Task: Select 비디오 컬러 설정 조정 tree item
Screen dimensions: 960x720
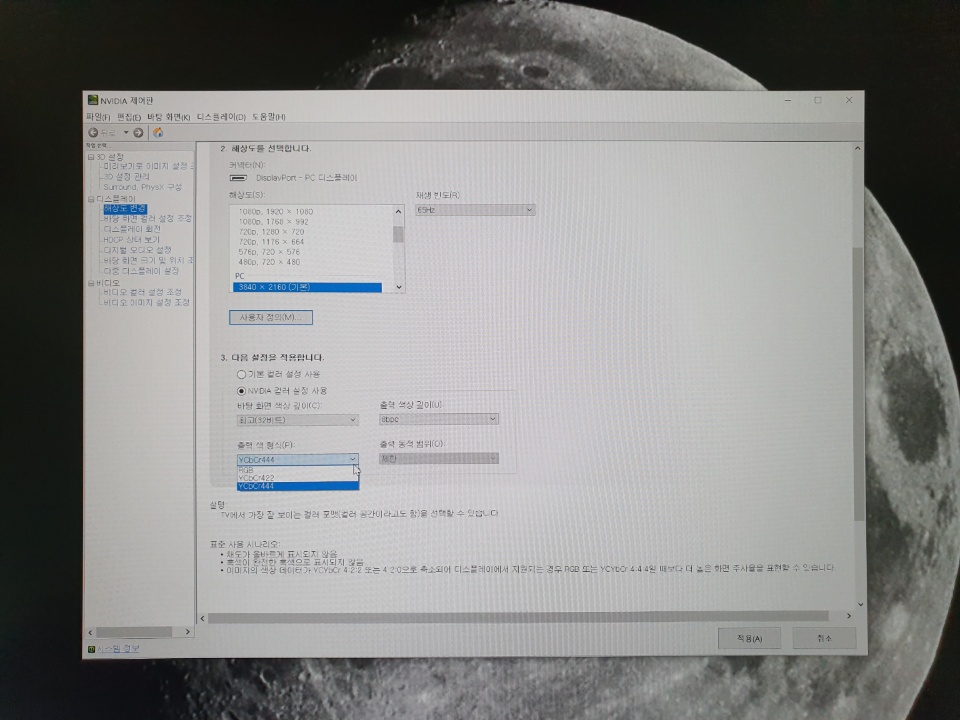Action: (x=142, y=292)
